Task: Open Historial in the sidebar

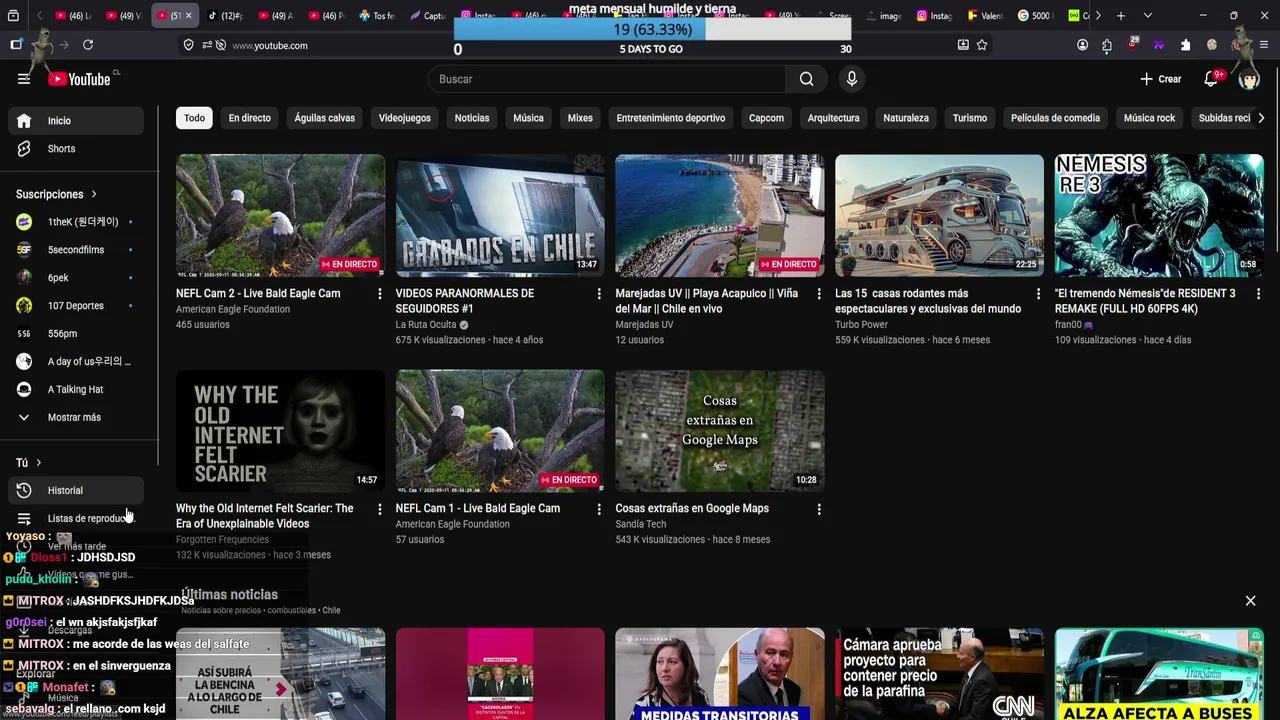Action: pyautogui.click(x=76, y=491)
